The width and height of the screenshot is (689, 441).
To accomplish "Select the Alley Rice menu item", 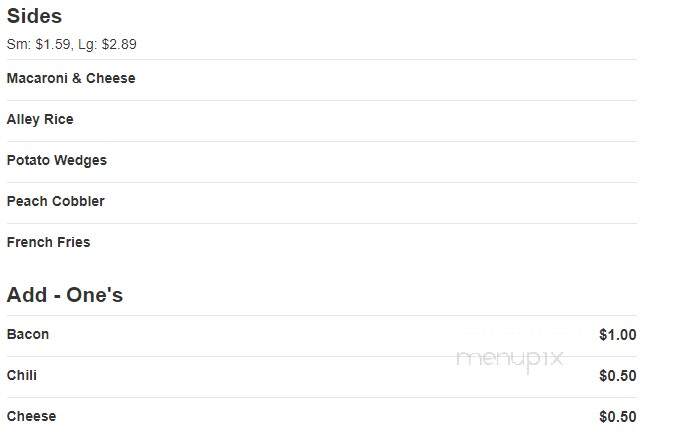I will tap(40, 119).
